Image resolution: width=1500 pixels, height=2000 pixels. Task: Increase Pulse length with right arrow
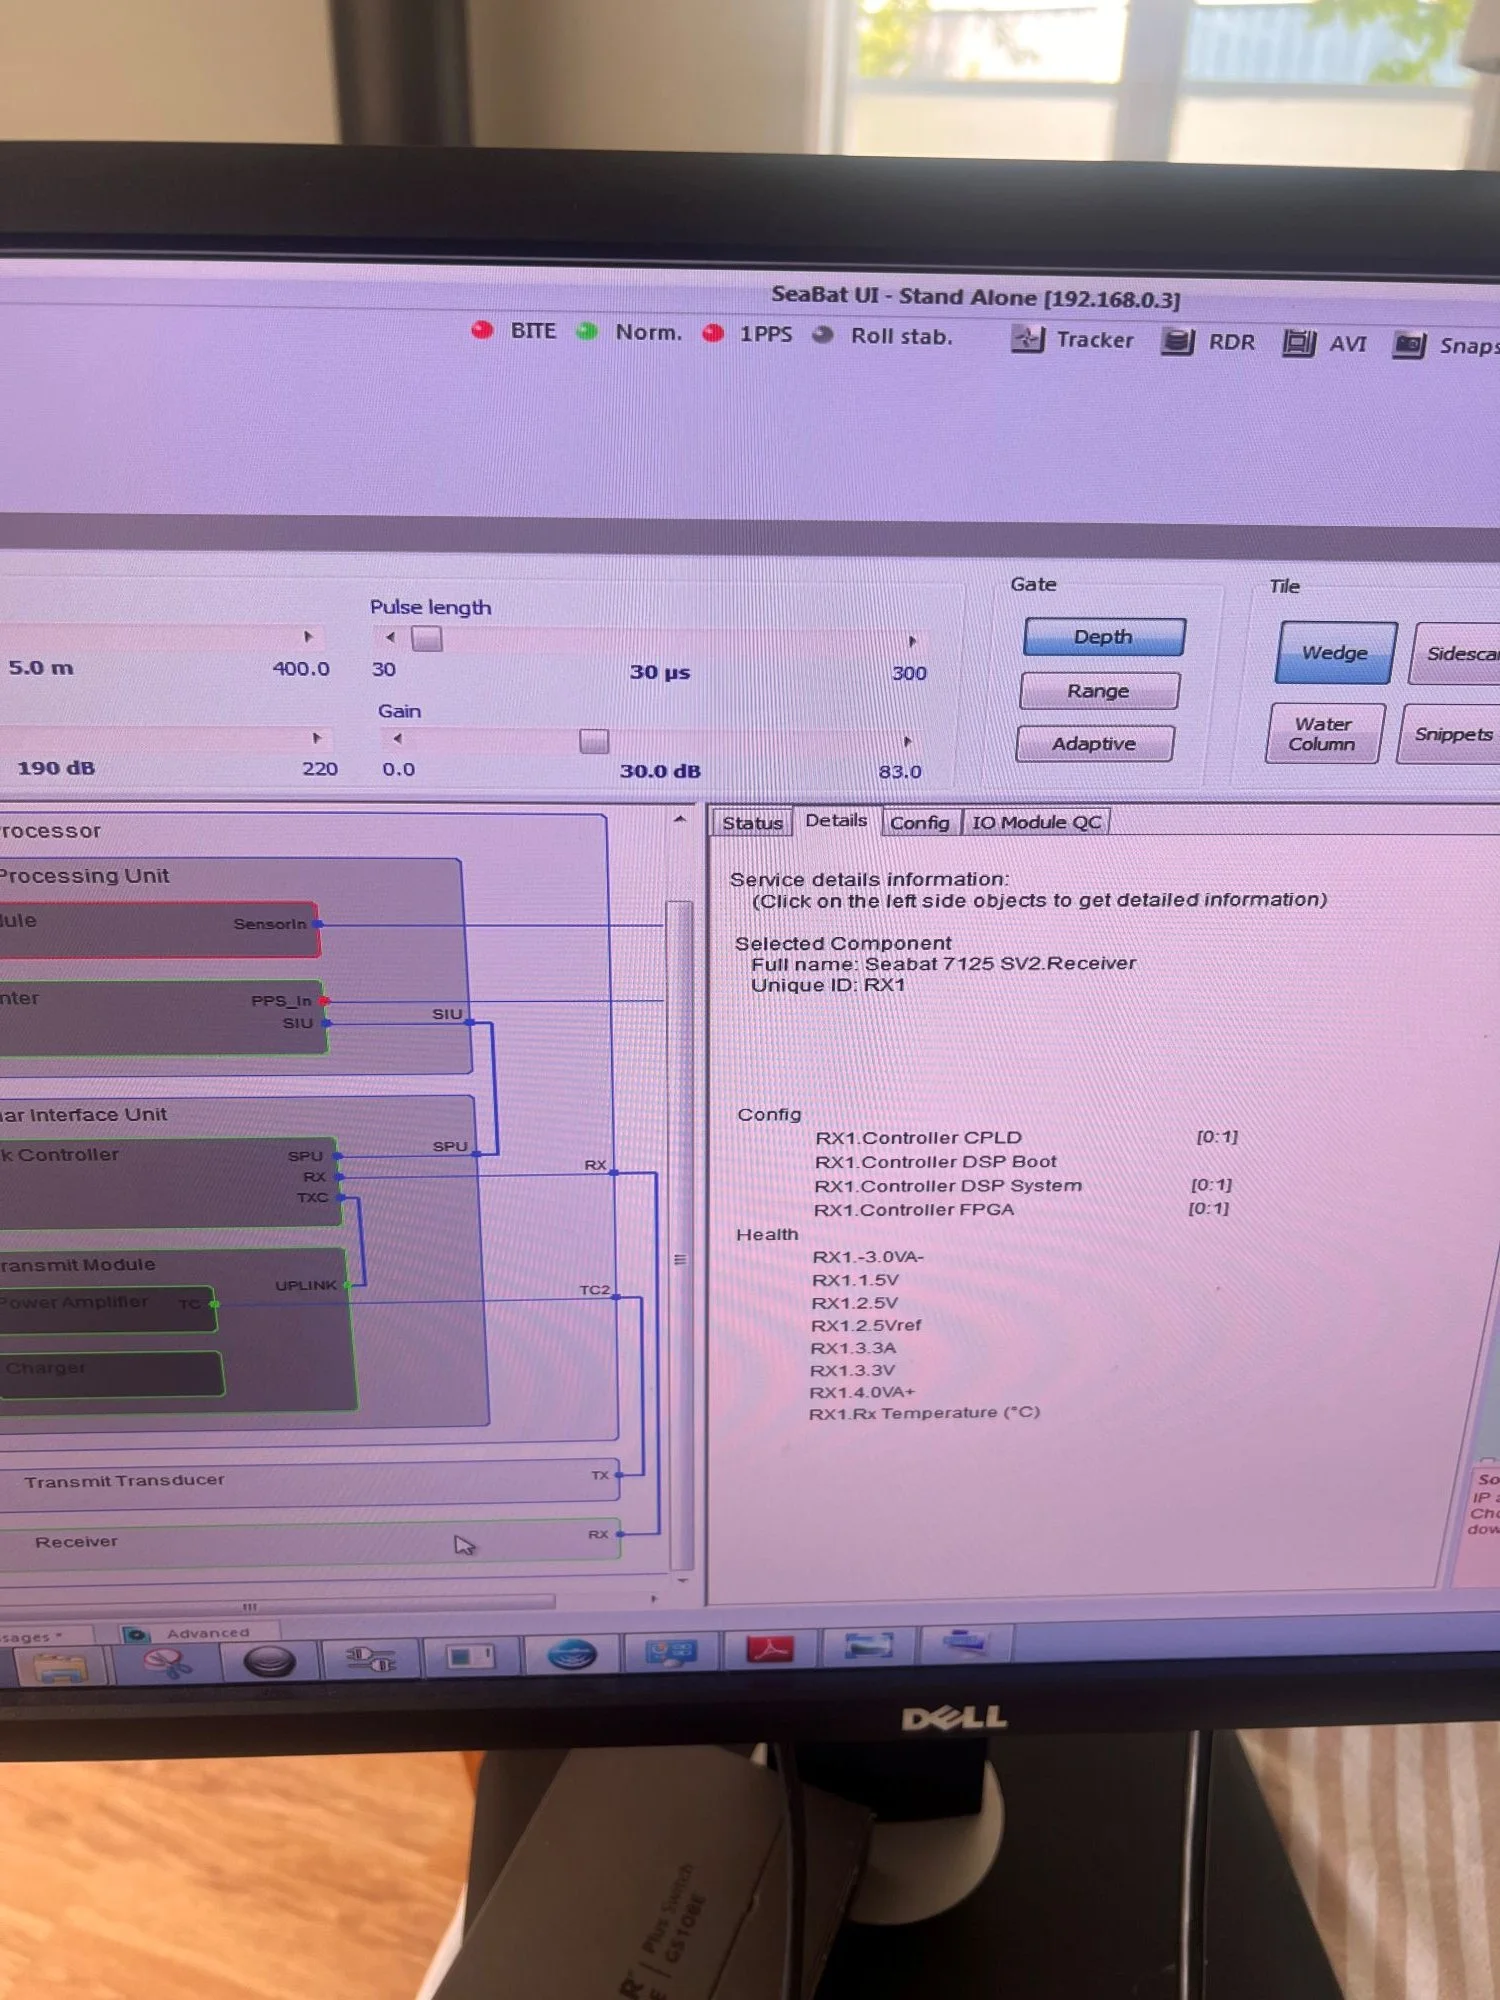coord(912,641)
